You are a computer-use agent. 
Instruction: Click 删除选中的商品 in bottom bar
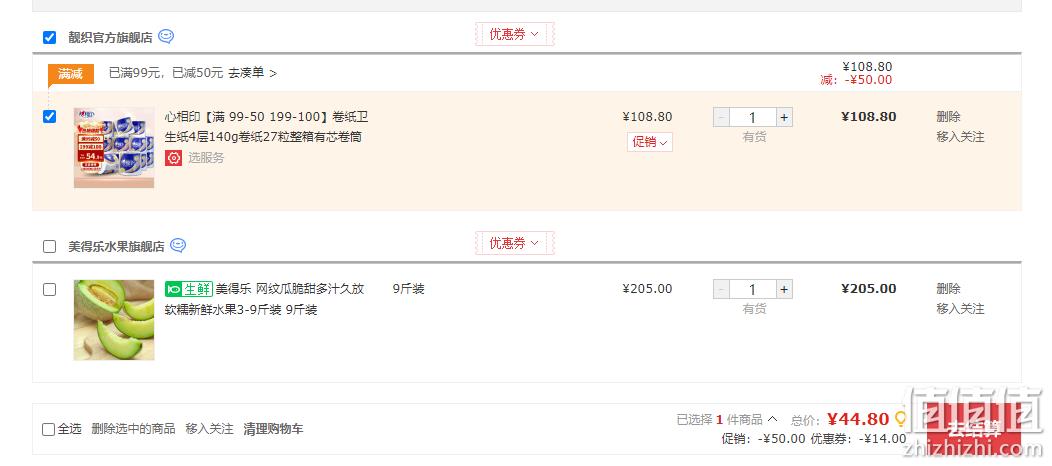[134, 428]
